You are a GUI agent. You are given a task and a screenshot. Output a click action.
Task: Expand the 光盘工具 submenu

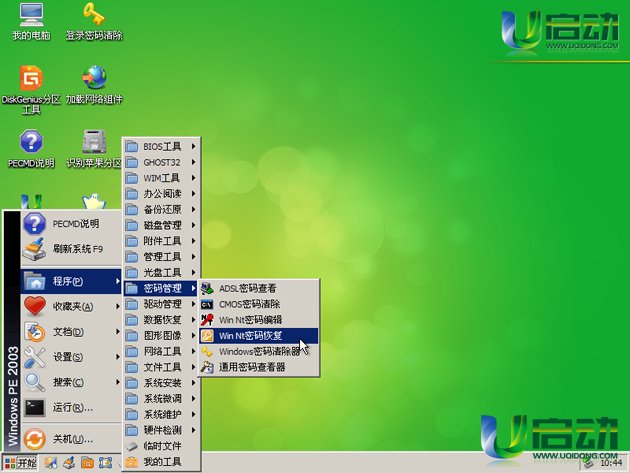coord(161,272)
